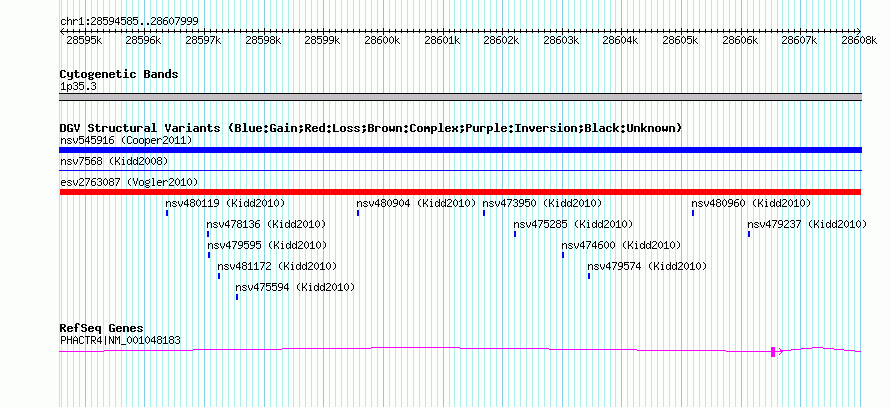
Task: Click the 28608k ruler position
Action: 859,40
